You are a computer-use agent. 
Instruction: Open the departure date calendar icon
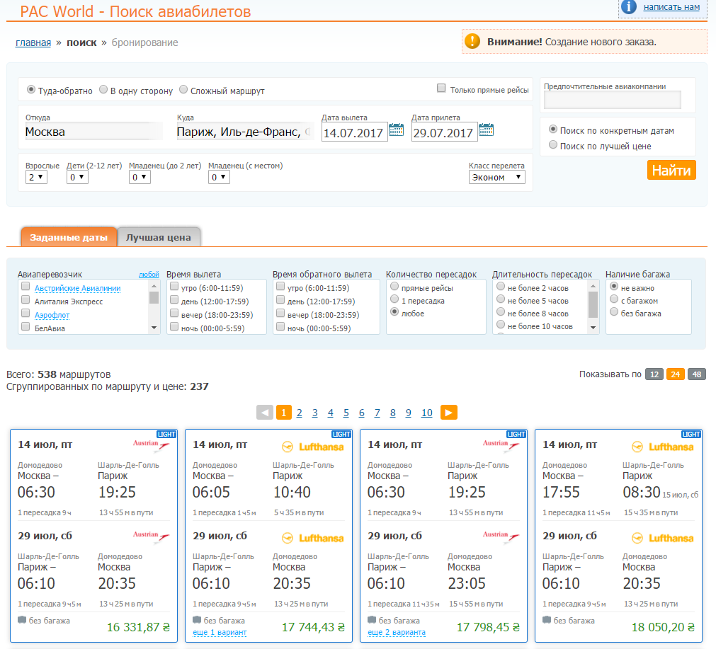coord(396,130)
